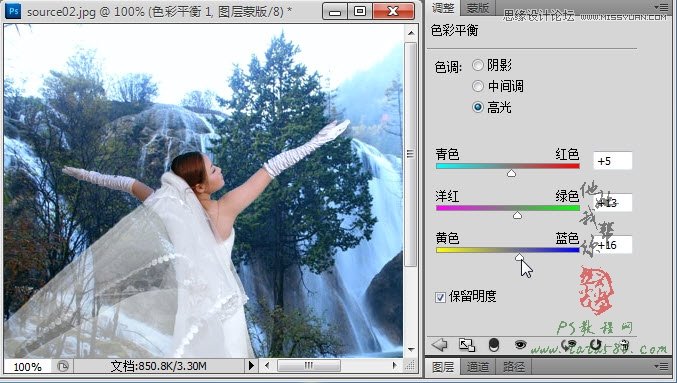Image resolution: width=677 pixels, height=383 pixels.
Task: Switch to the 蒙版 tab
Action: point(478,7)
